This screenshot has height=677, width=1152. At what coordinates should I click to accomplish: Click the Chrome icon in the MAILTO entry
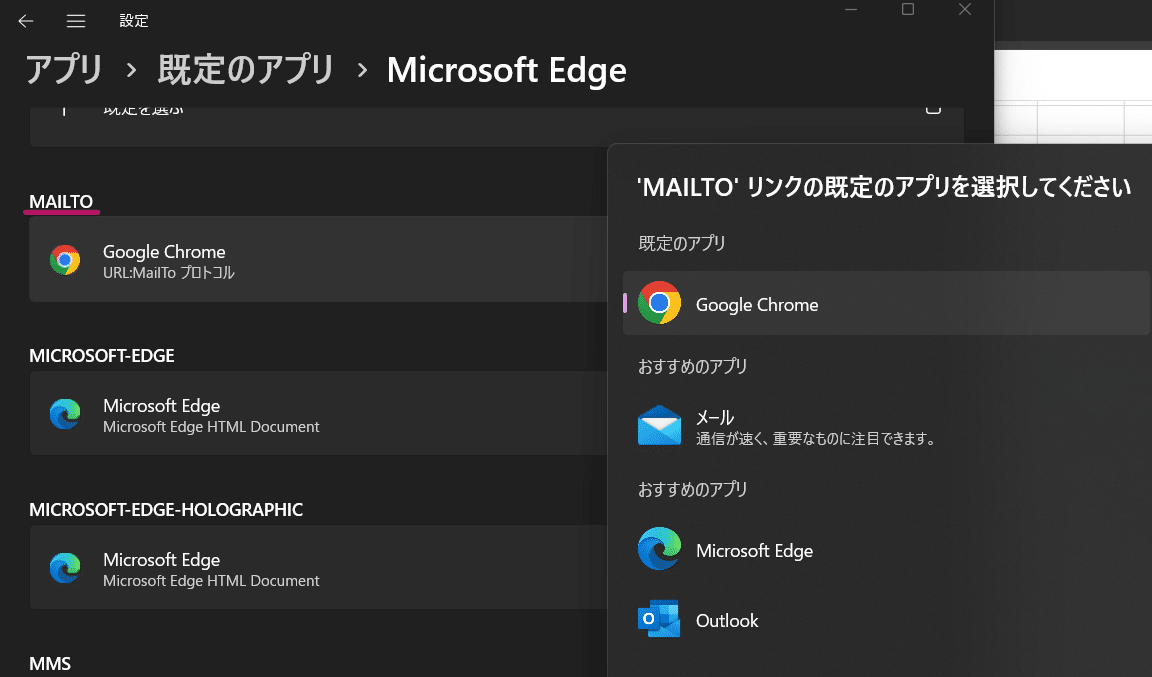coord(65,260)
